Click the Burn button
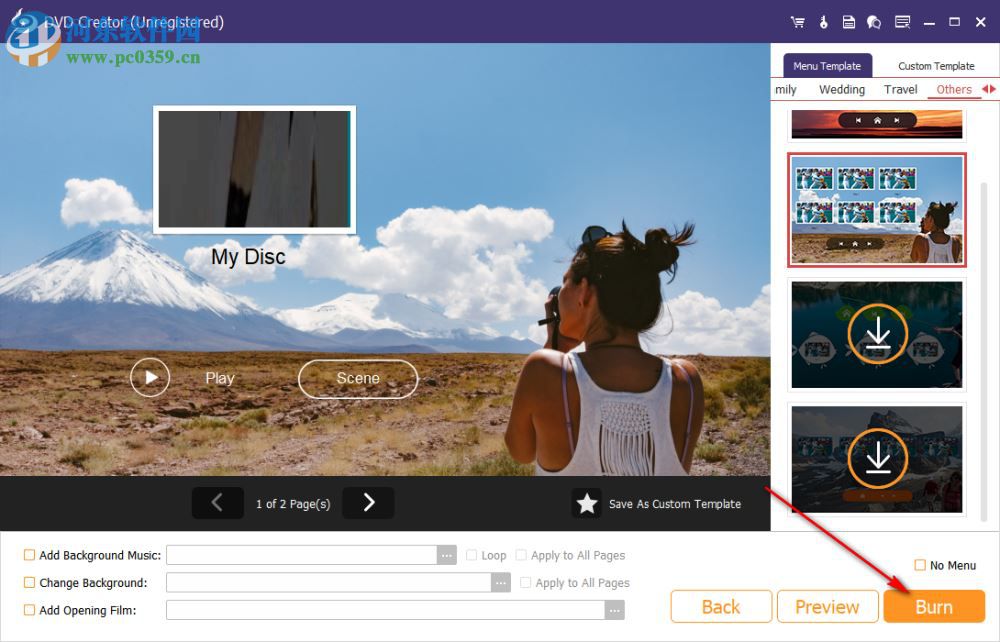This screenshot has width=1000, height=642. pos(934,606)
